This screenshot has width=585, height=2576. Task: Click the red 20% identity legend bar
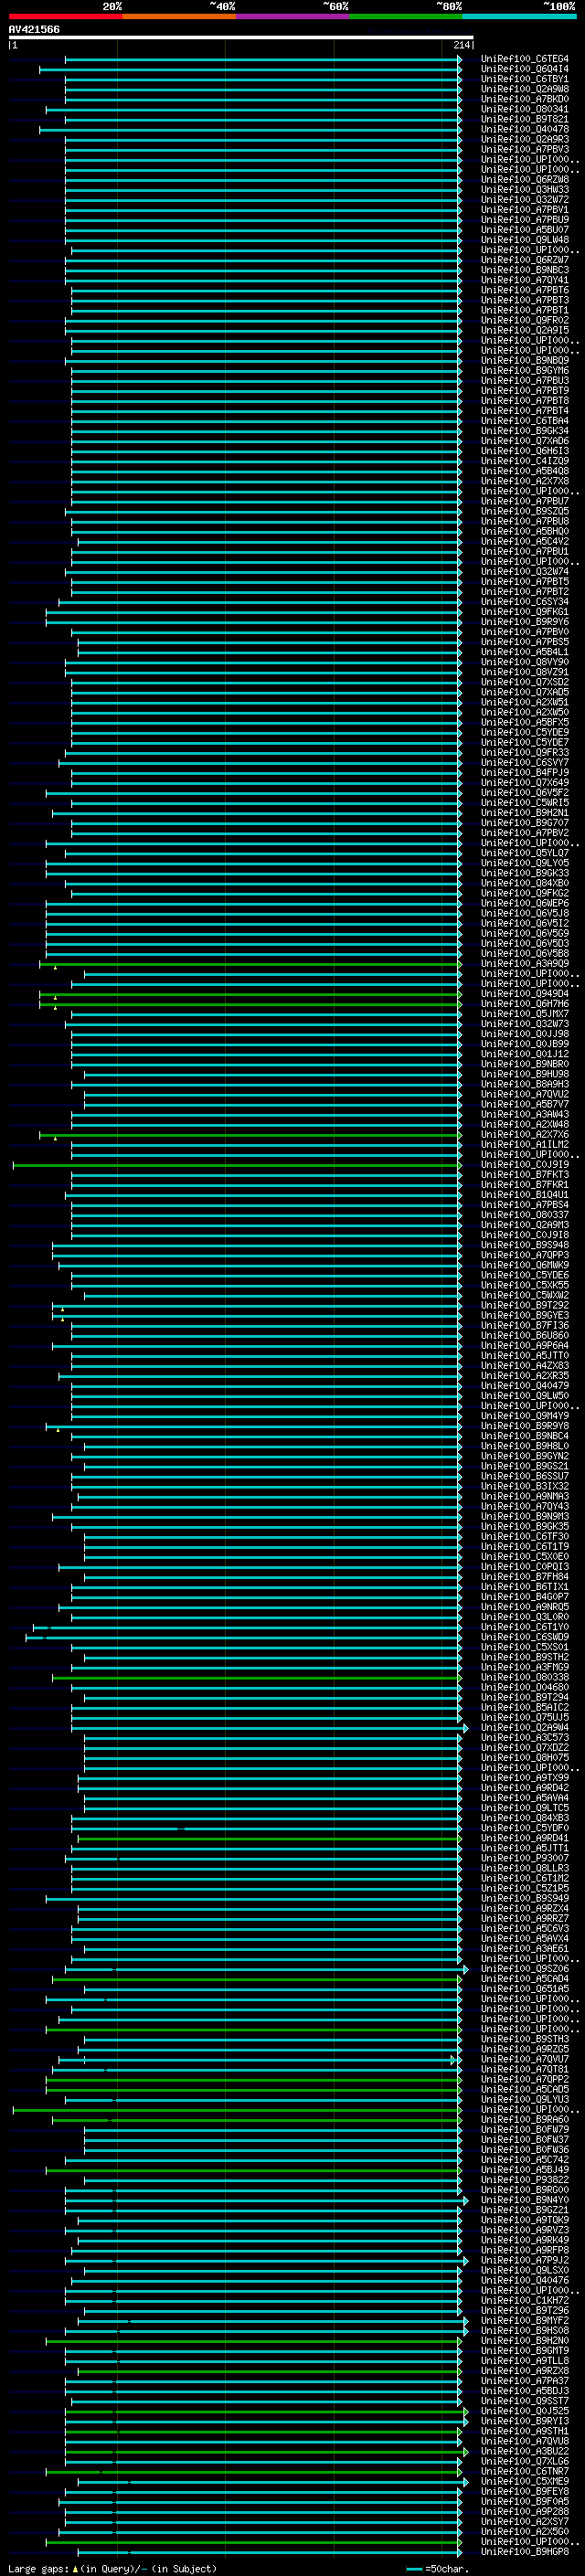pyautogui.click(x=65, y=17)
